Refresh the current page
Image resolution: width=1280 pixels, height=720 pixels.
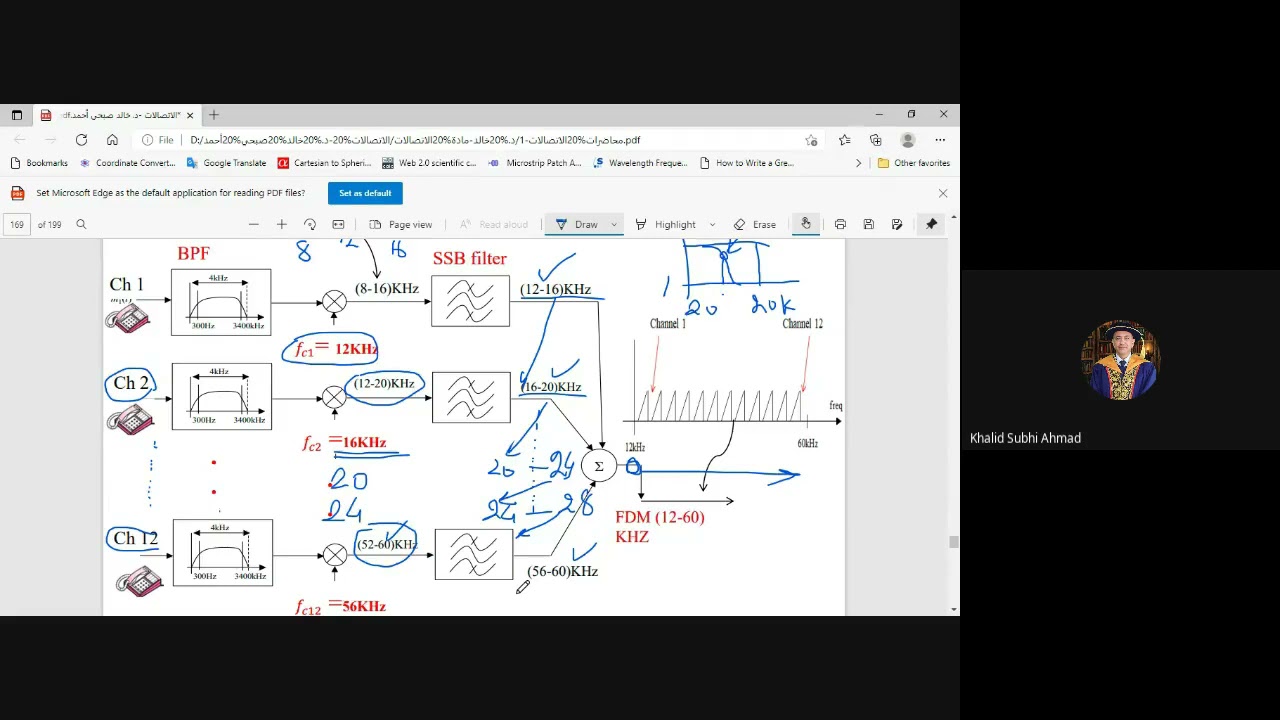(81, 140)
